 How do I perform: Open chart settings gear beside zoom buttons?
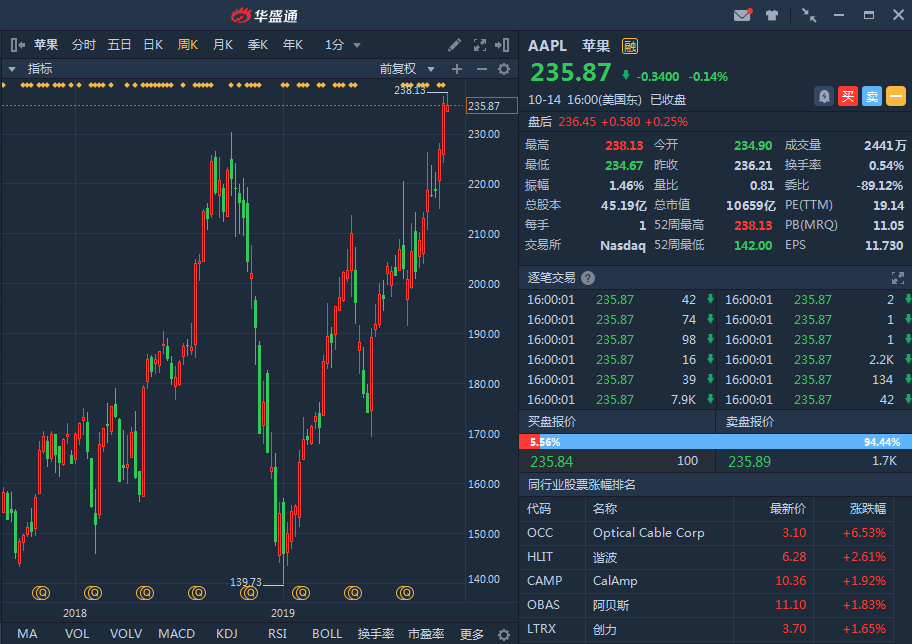504,69
